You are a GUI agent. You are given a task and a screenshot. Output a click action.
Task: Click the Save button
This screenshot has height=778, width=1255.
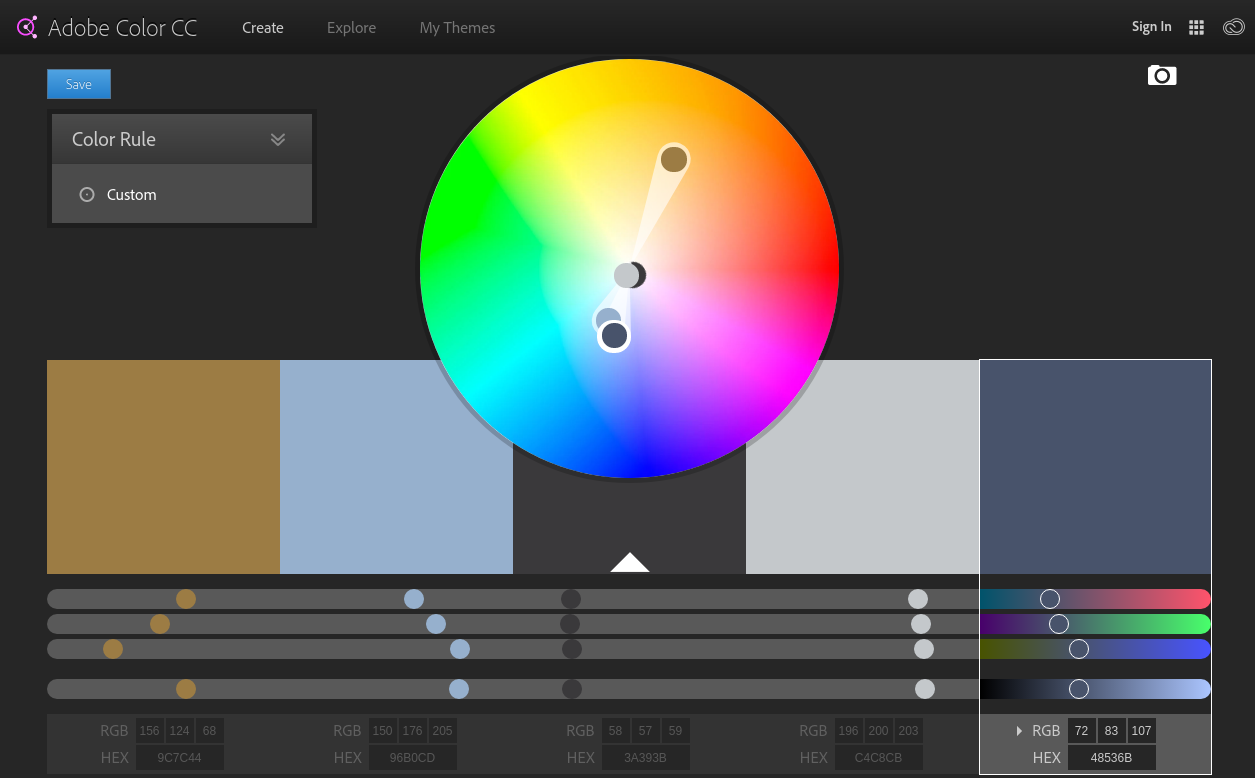coord(79,84)
